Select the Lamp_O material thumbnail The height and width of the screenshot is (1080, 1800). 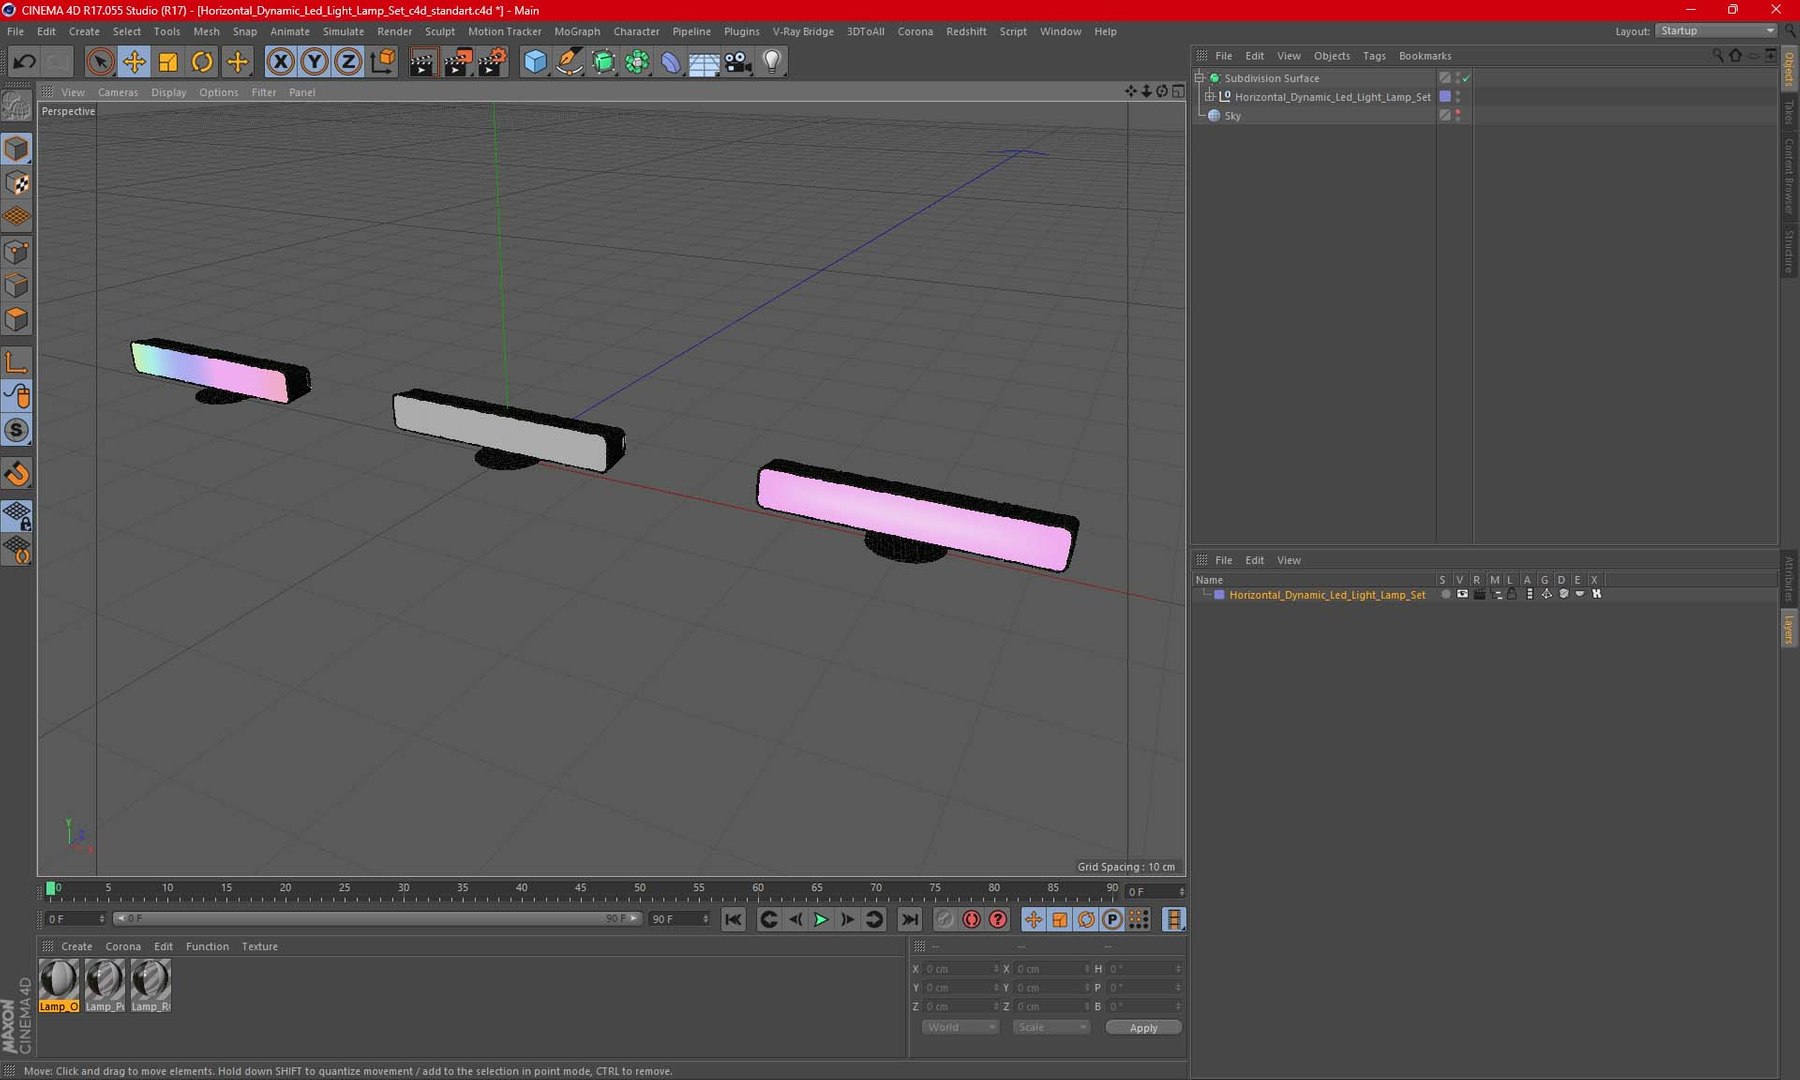pos(59,985)
